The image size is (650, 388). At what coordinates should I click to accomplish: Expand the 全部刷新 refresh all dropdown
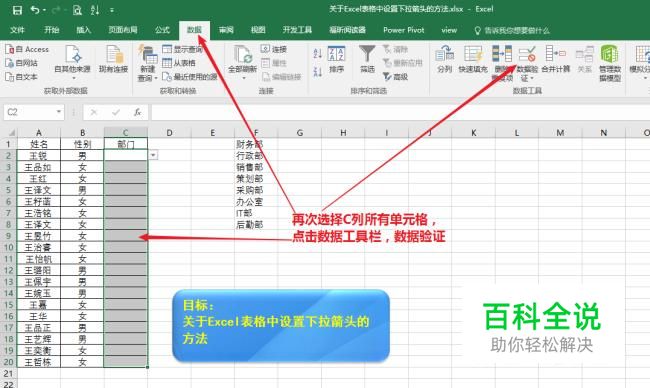(x=243, y=78)
